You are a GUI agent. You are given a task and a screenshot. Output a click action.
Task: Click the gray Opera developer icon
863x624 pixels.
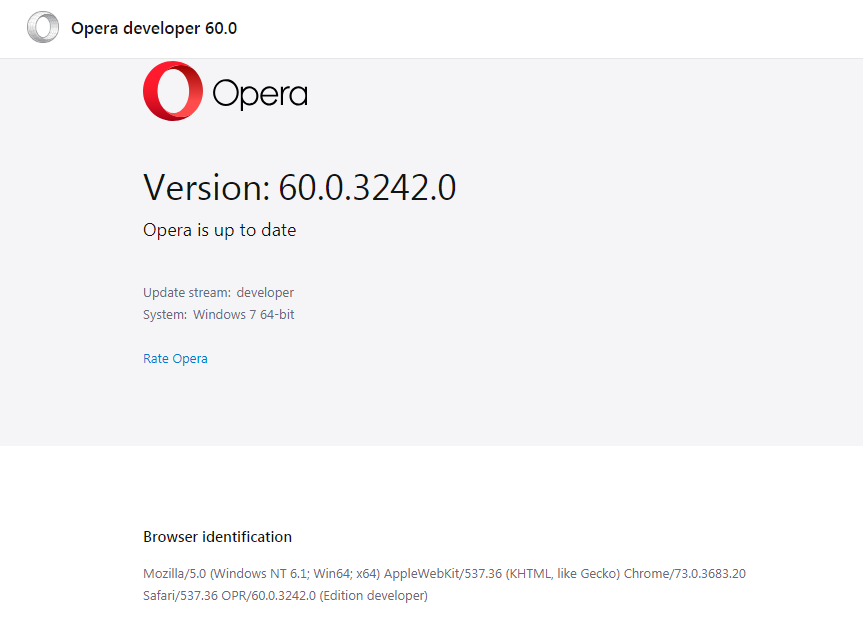point(43,27)
